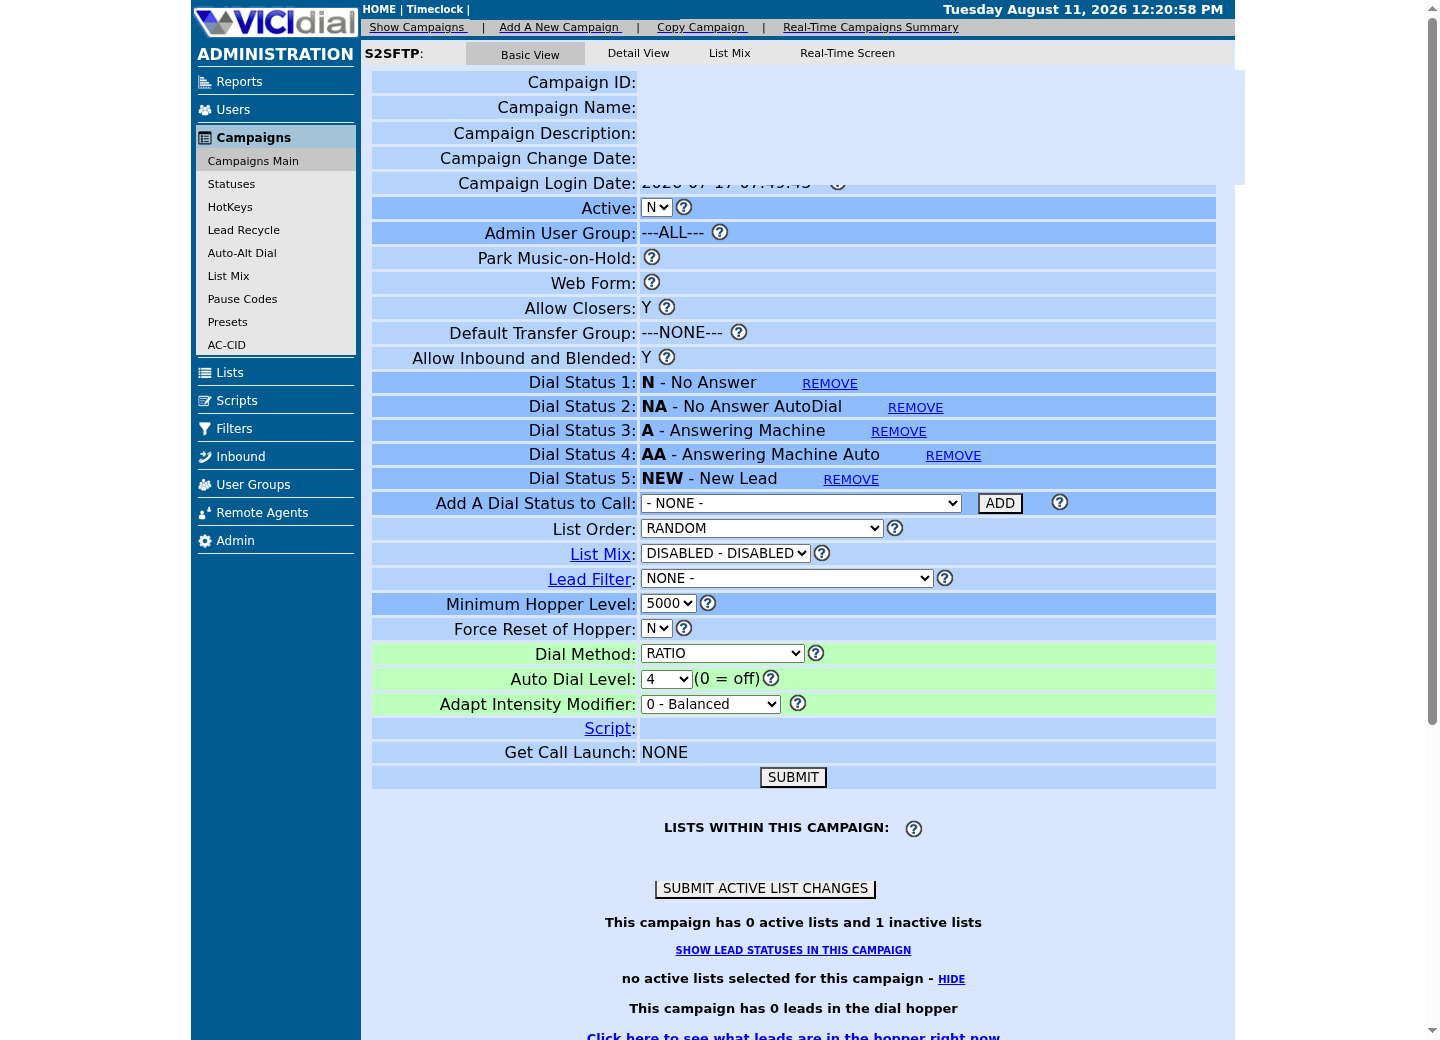Open help icon for Allow Closers
This screenshot has height=1040, width=1440.
tap(667, 307)
